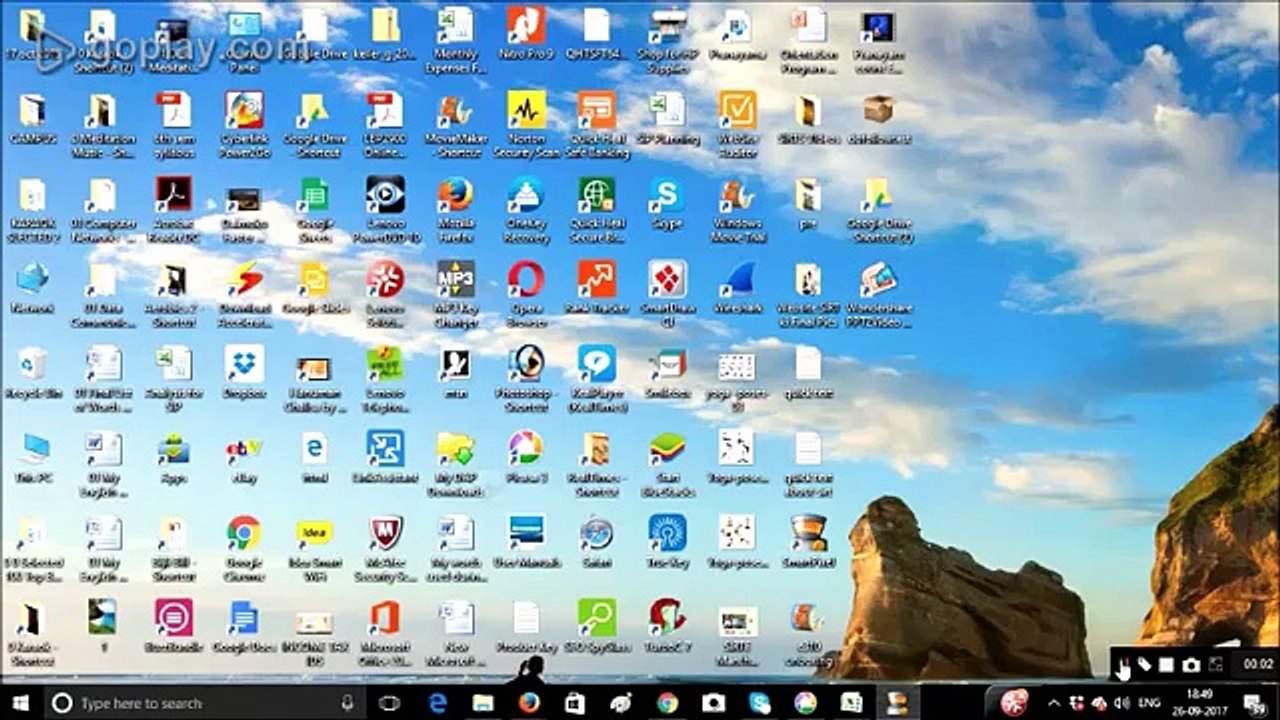Screen dimensions: 1280x720
Task: Select the Safari desktop shortcut
Action: [596, 542]
